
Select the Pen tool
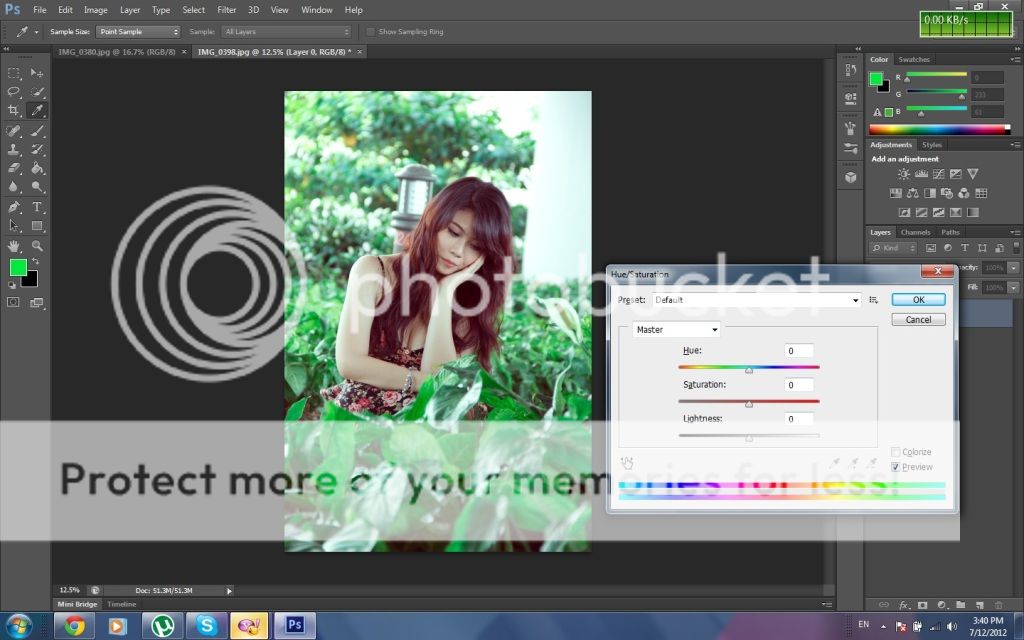coord(14,207)
